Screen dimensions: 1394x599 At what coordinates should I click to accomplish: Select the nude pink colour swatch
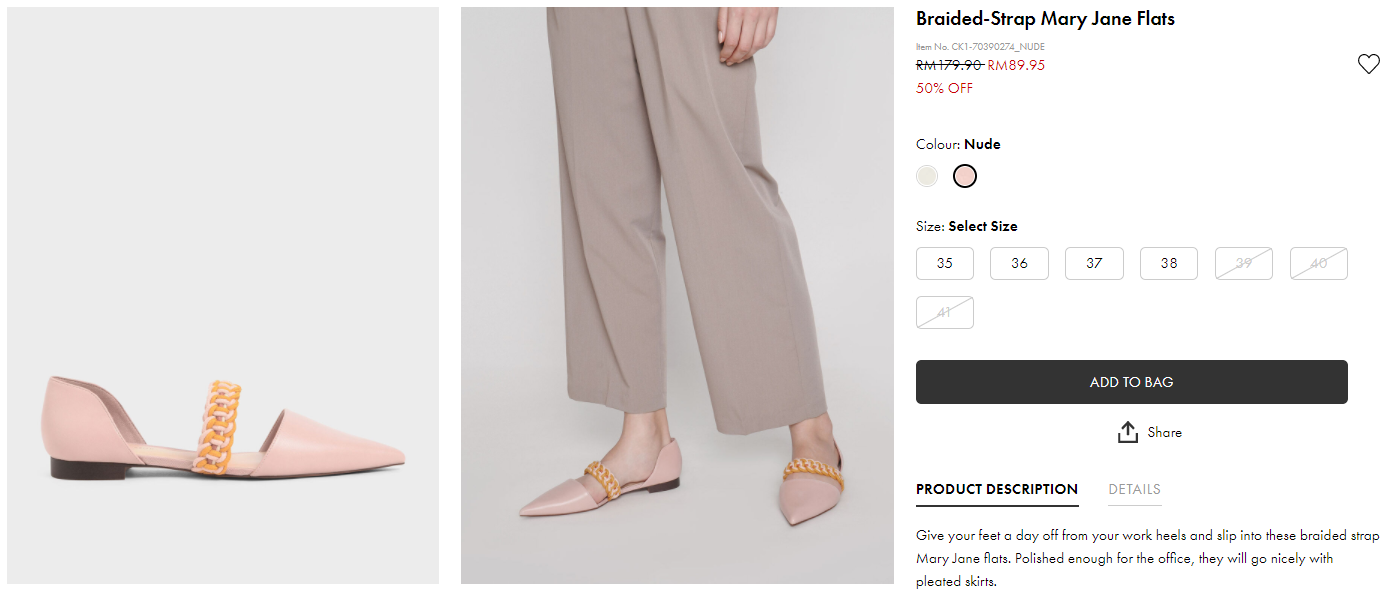tap(965, 176)
